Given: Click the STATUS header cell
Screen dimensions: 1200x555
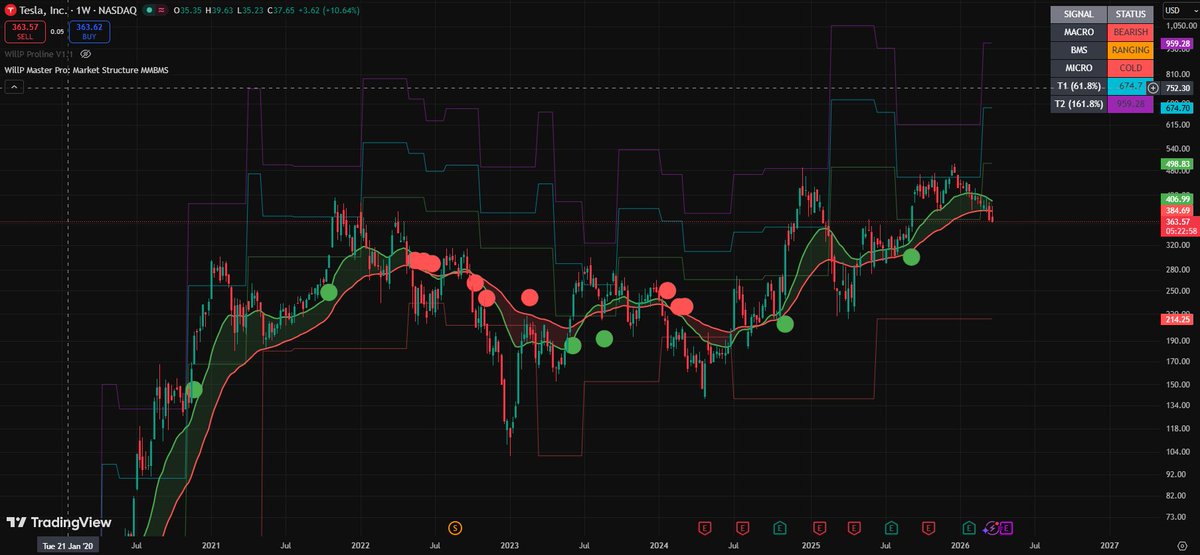Looking at the screenshot, I should click(1130, 14).
